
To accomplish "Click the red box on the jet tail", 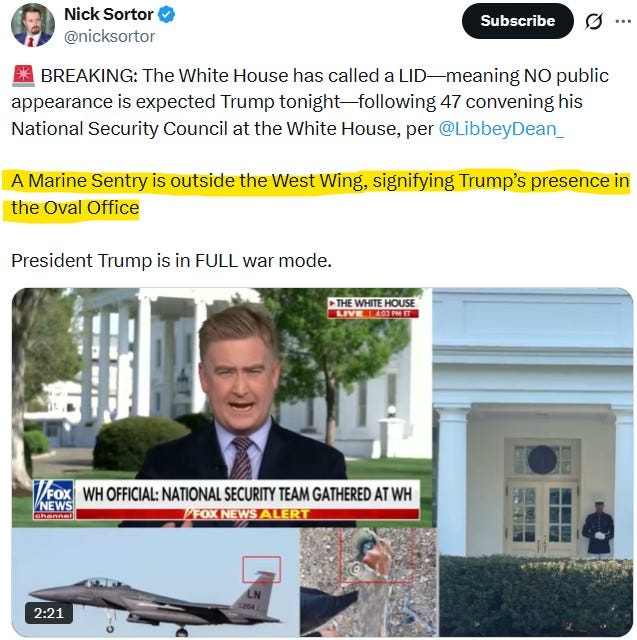I will pyautogui.click(x=262, y=569).
